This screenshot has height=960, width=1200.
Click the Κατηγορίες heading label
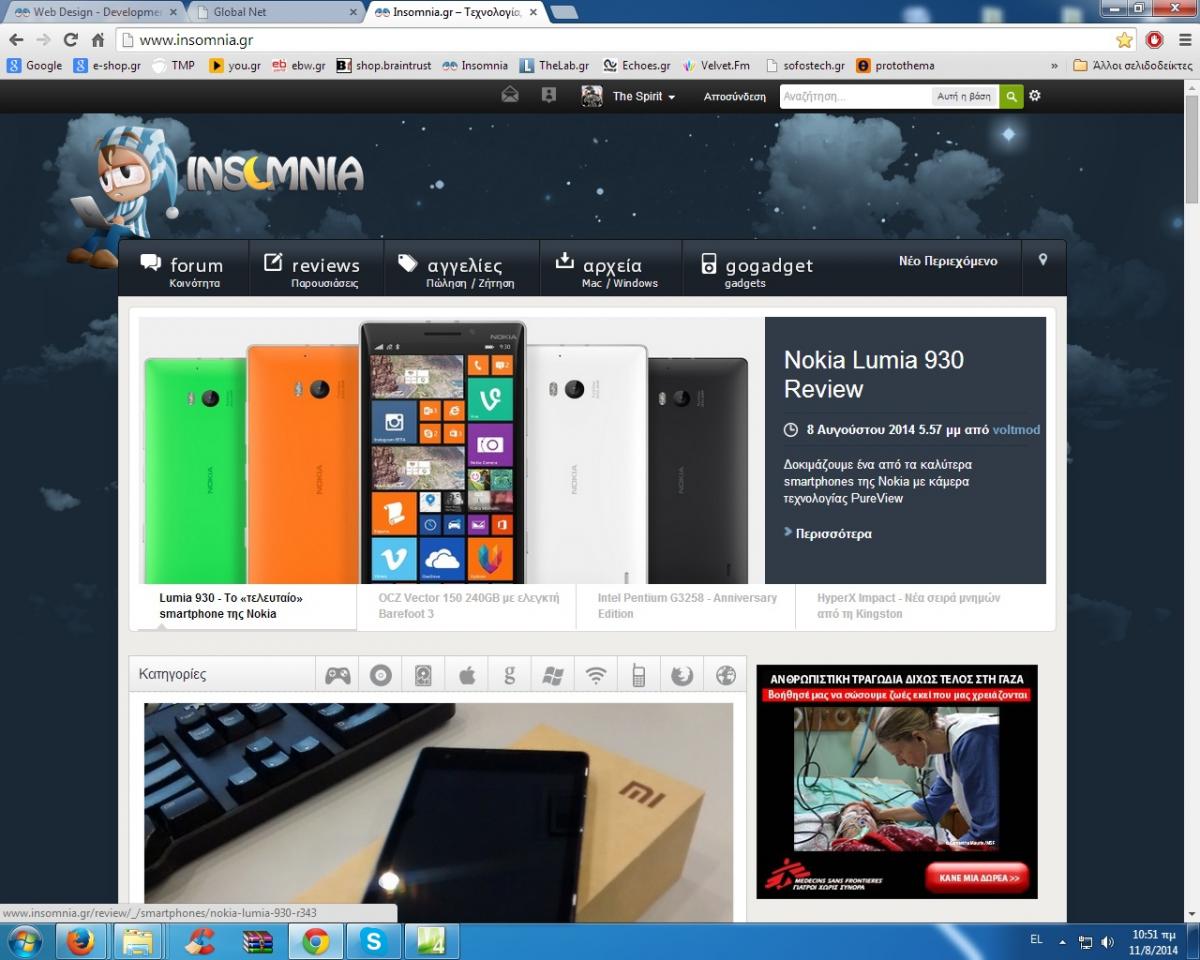pos(173,674)
